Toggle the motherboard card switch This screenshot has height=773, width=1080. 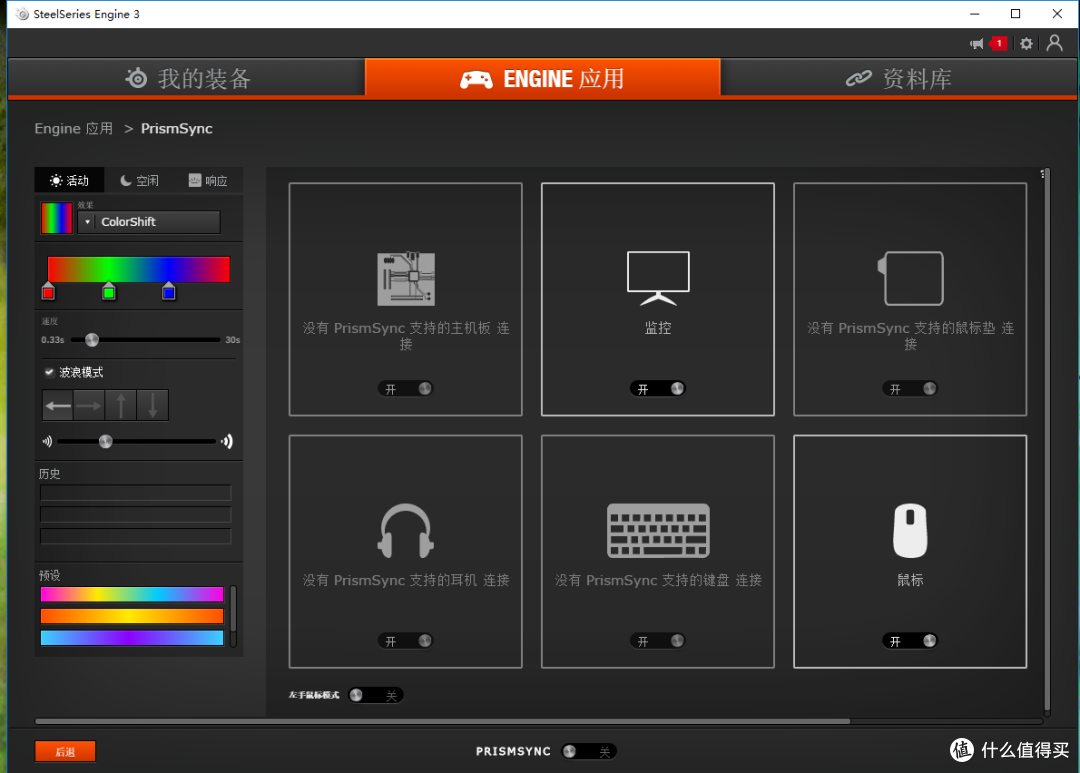point(406,389)
